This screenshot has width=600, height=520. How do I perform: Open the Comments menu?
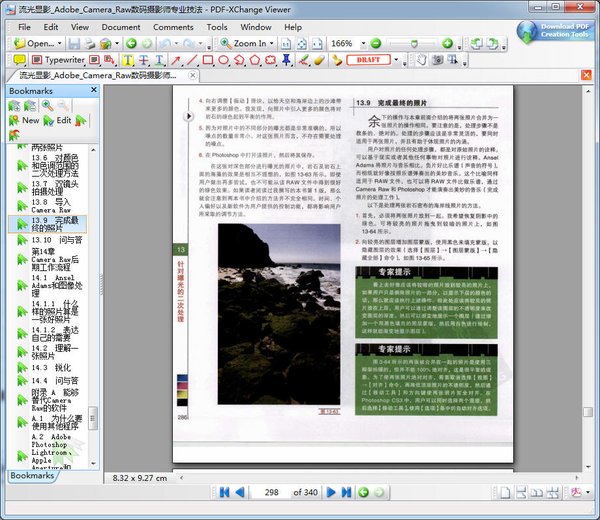(173, 27)
